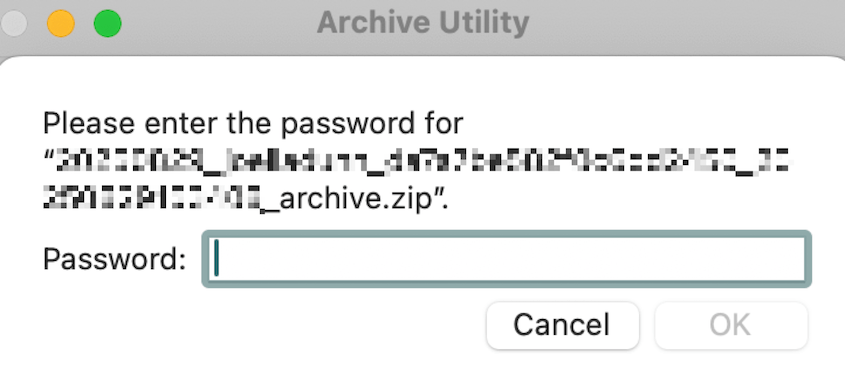Zoom the window with the green button
This screenshot has width=845, height=382.
108,24
